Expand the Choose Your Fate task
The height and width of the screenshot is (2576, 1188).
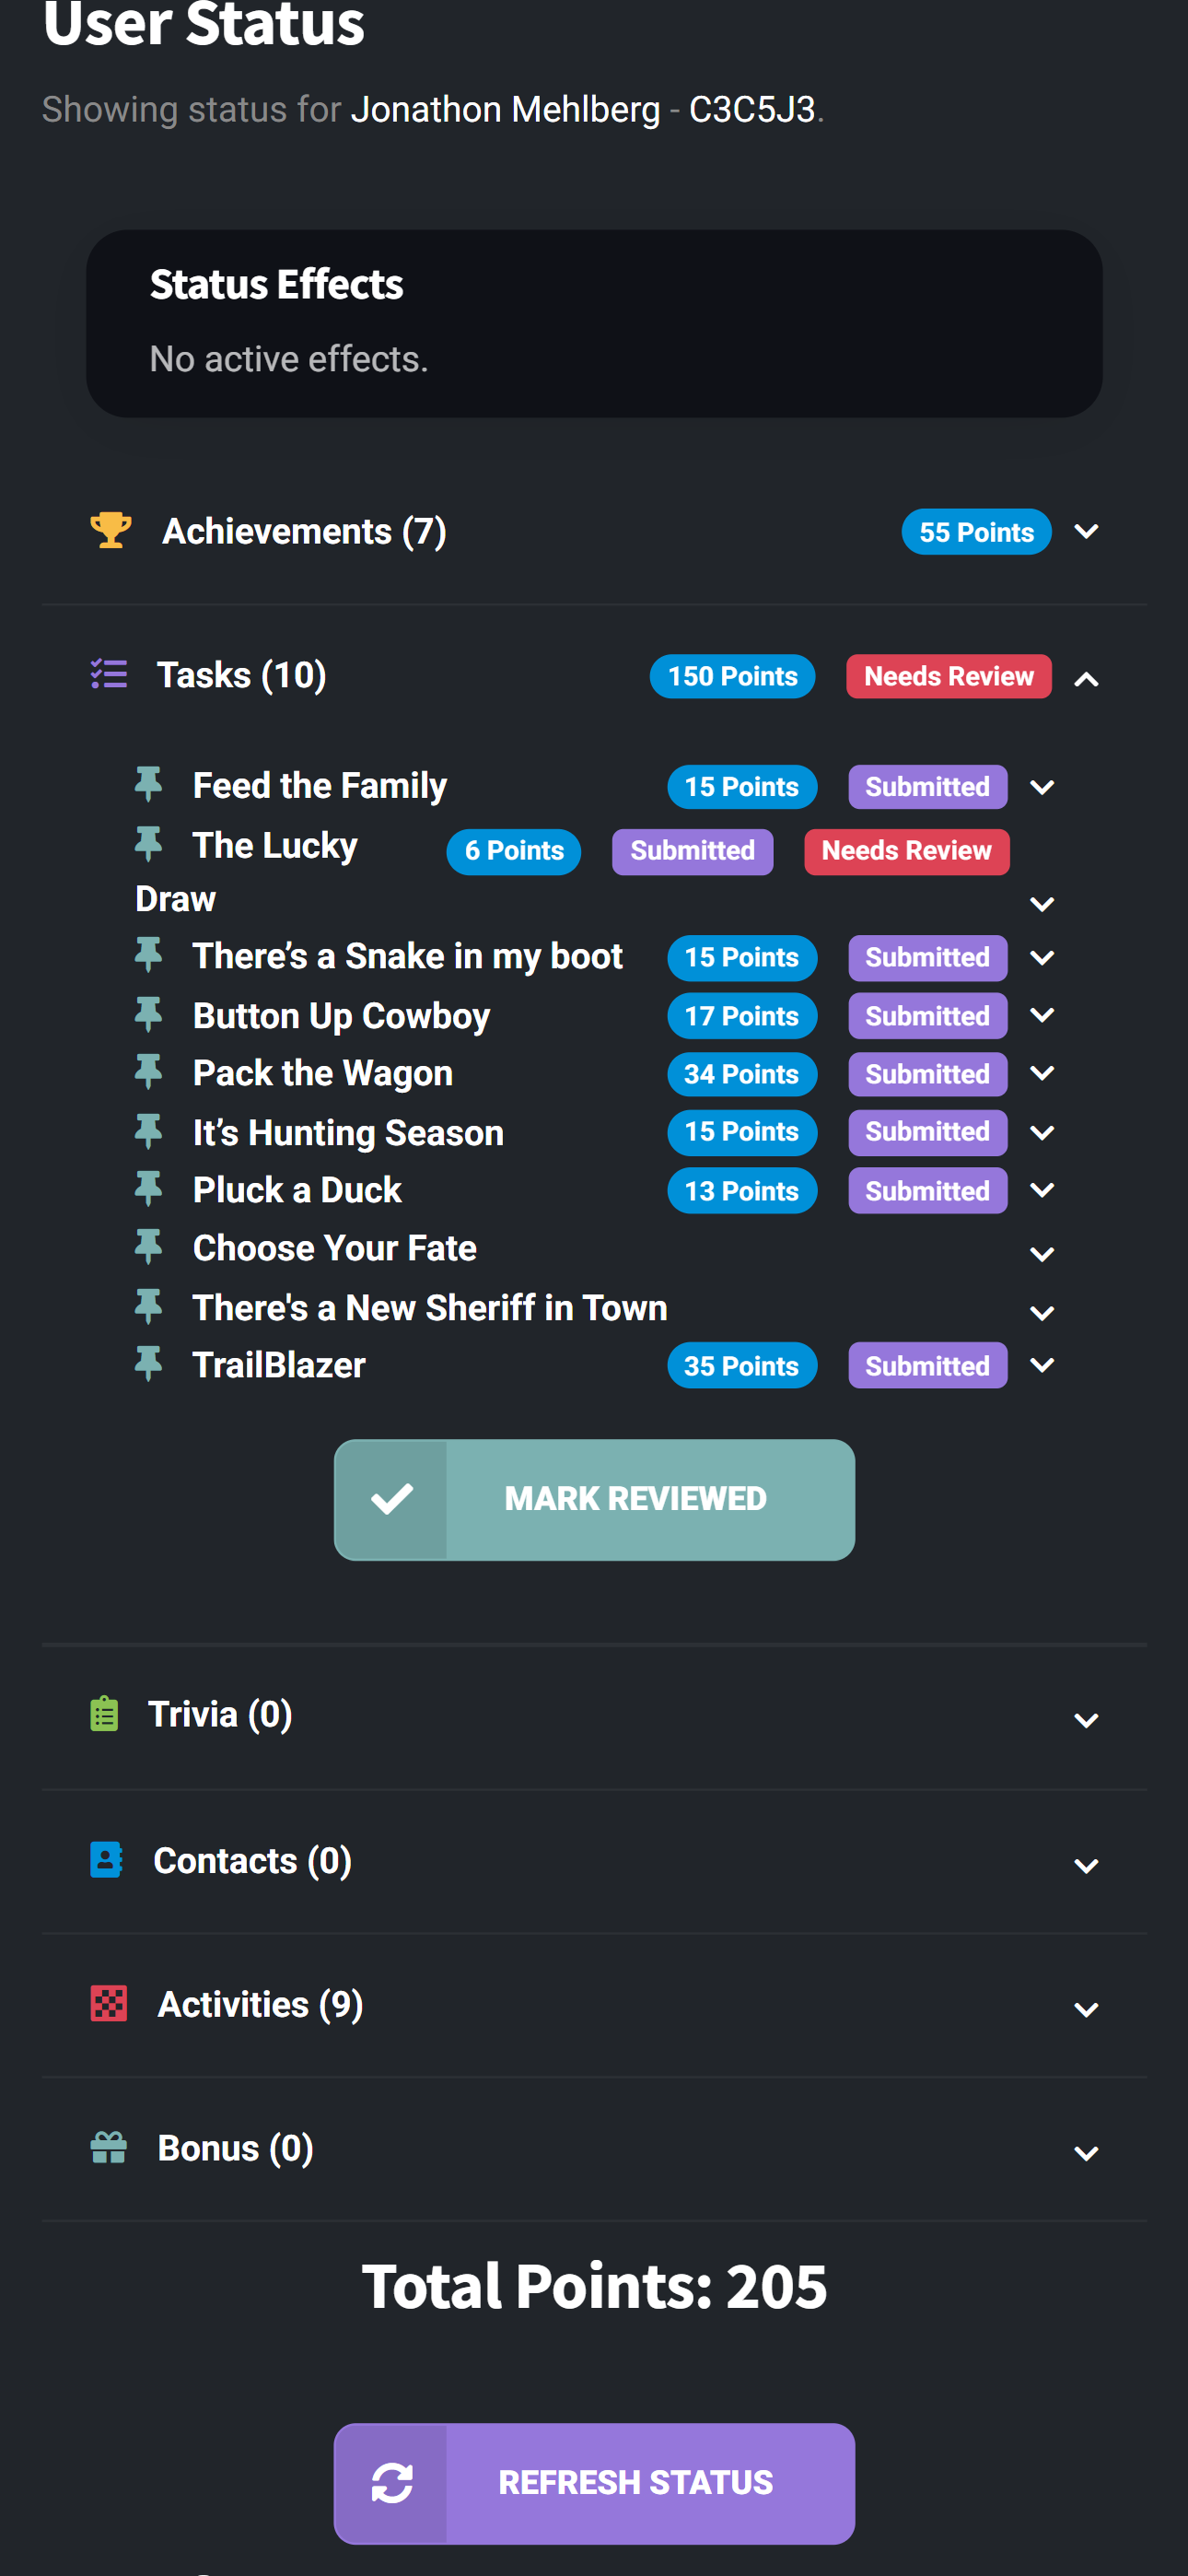(1042, 1252)
